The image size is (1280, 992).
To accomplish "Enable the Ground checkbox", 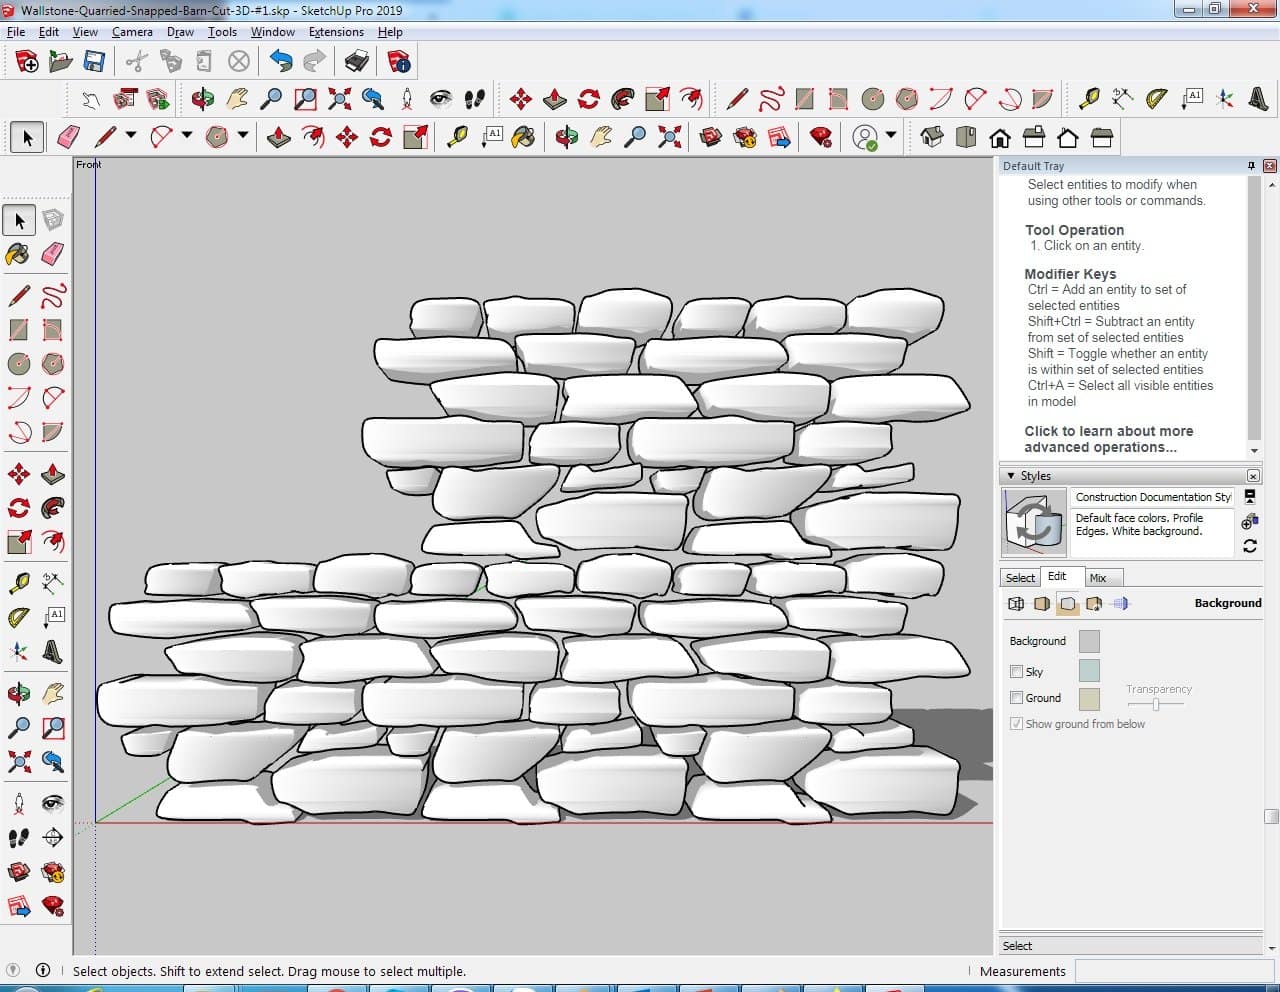I will click(1016, 698).
